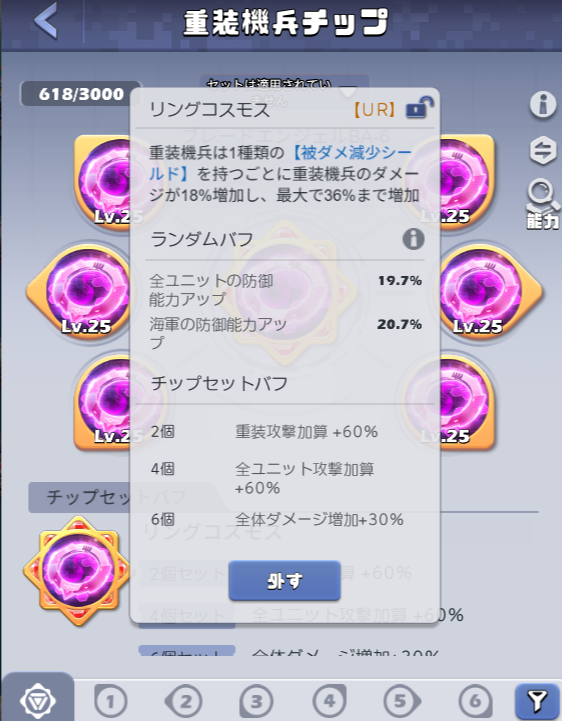Choose slot 3 filter at bottom
The height and width of the screenshot is (721, 562).
[256, 702]
